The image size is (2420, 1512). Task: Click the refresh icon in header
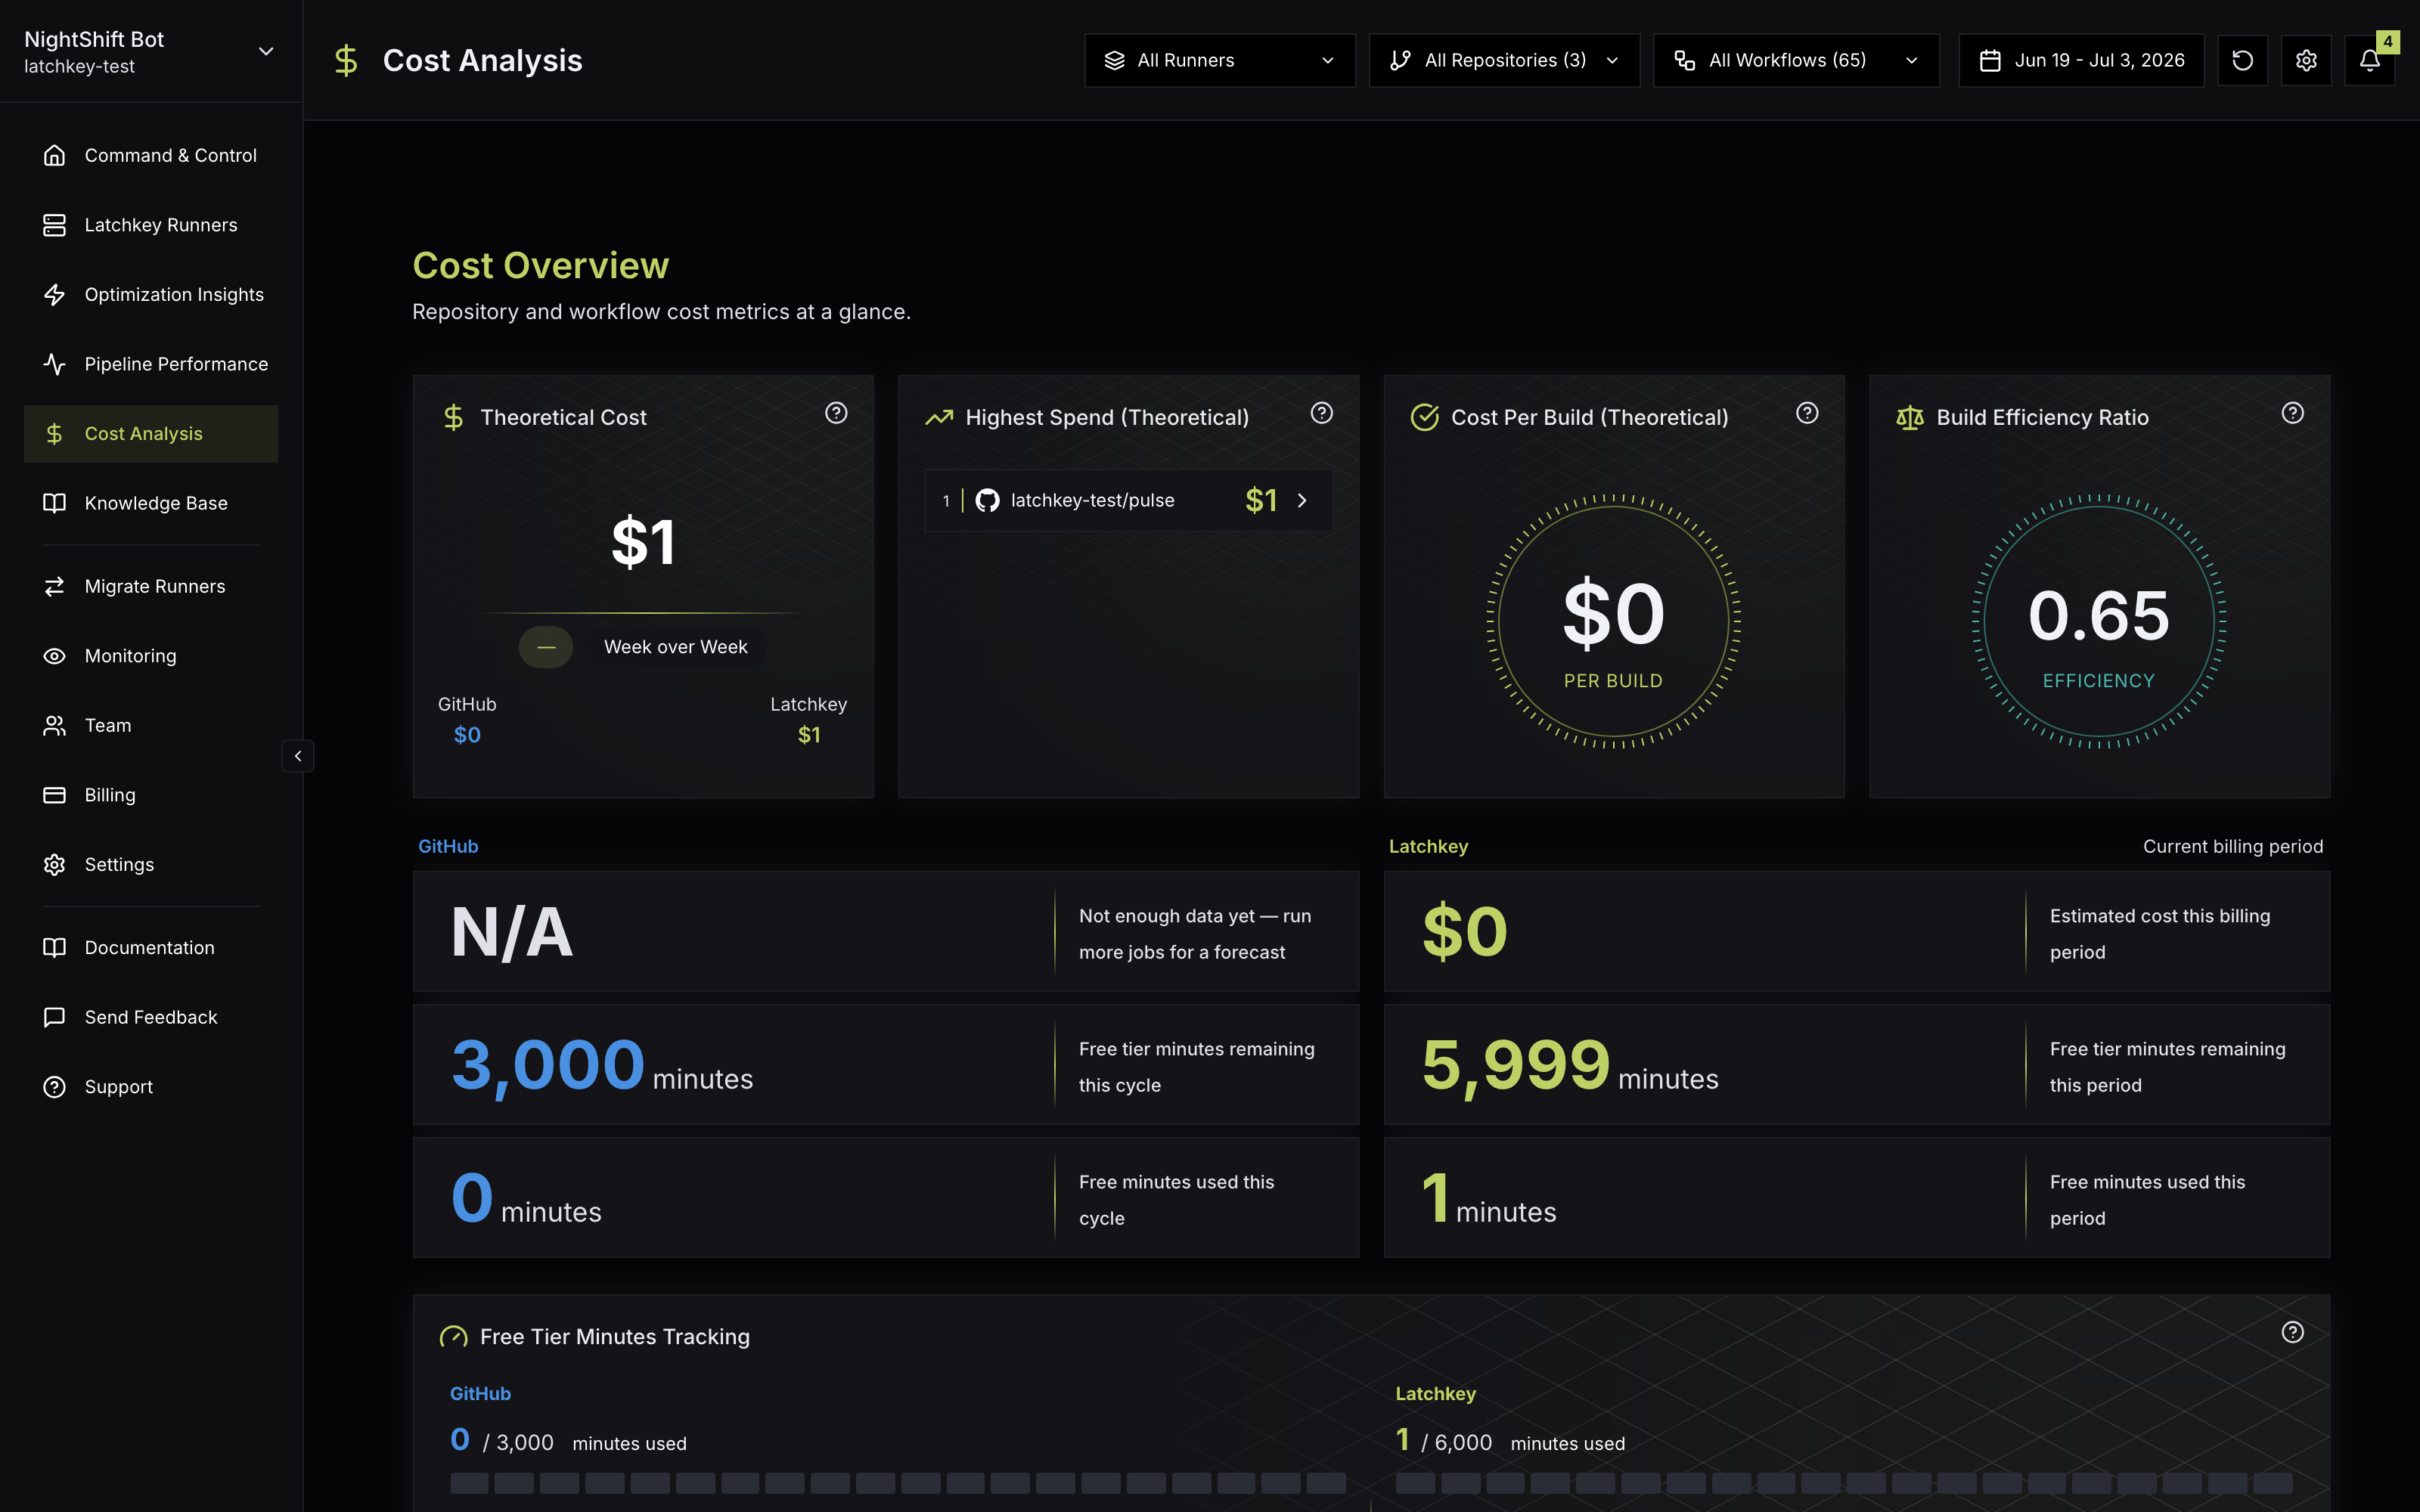point(2243,60)
